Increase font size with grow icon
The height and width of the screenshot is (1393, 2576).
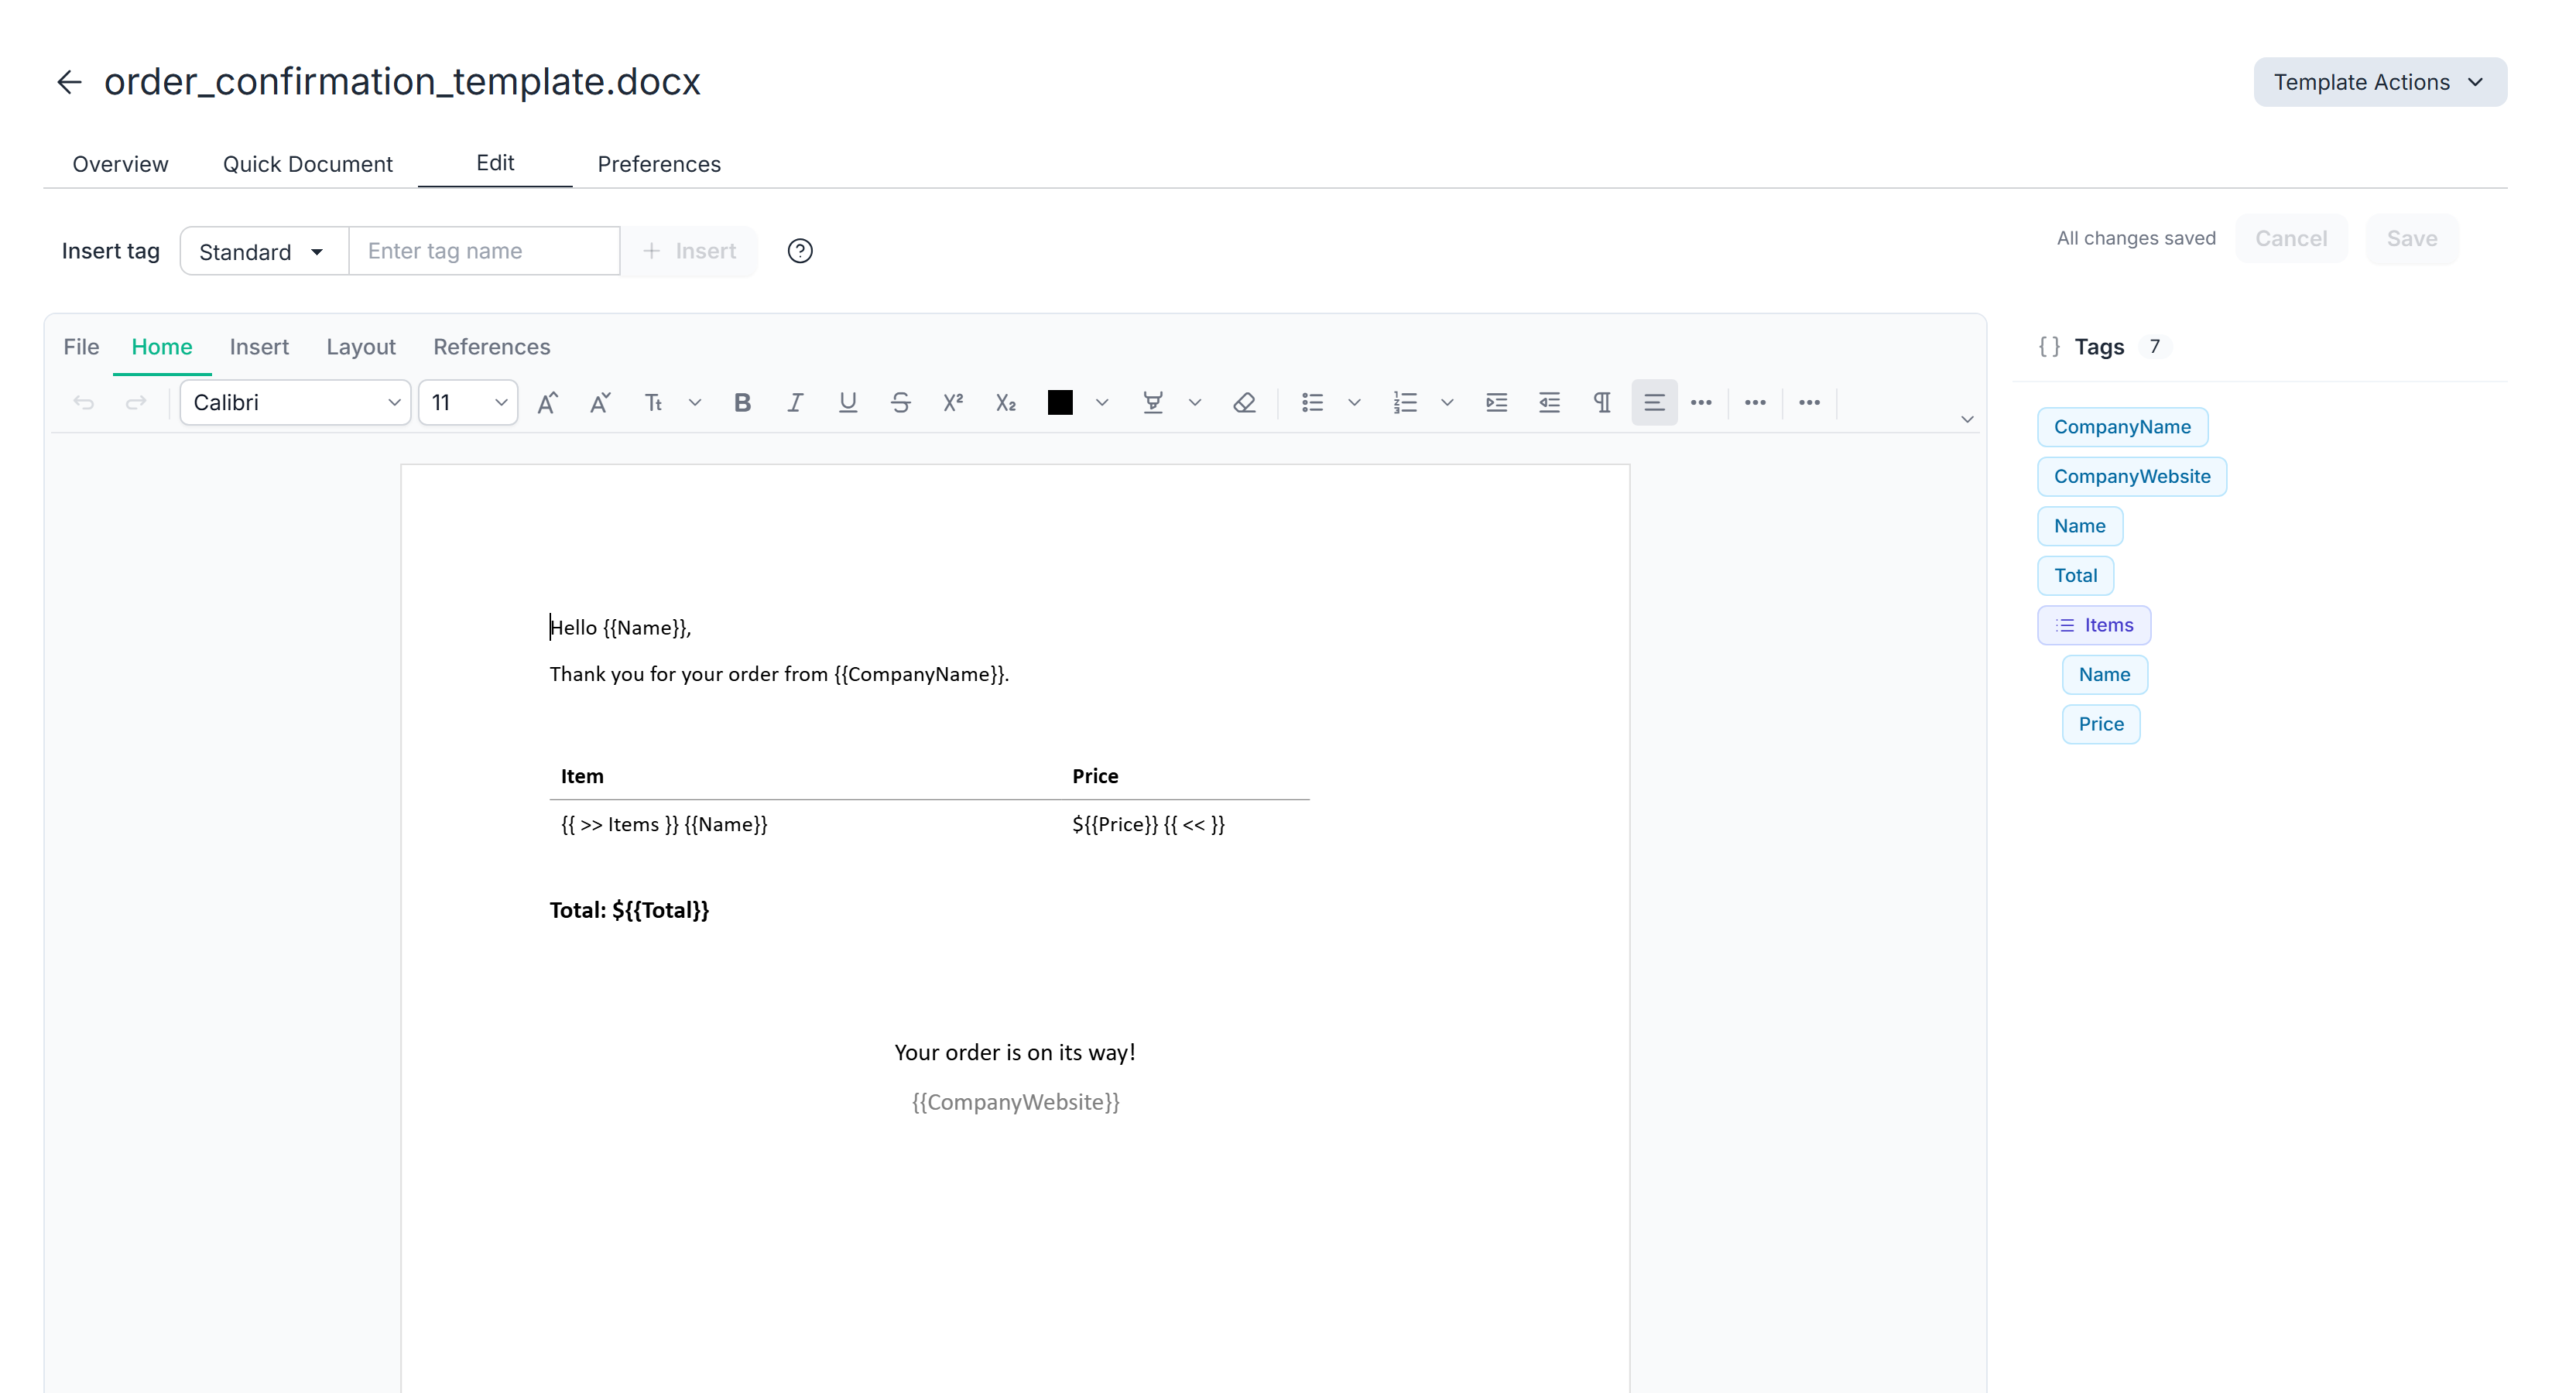pos(547,402)
